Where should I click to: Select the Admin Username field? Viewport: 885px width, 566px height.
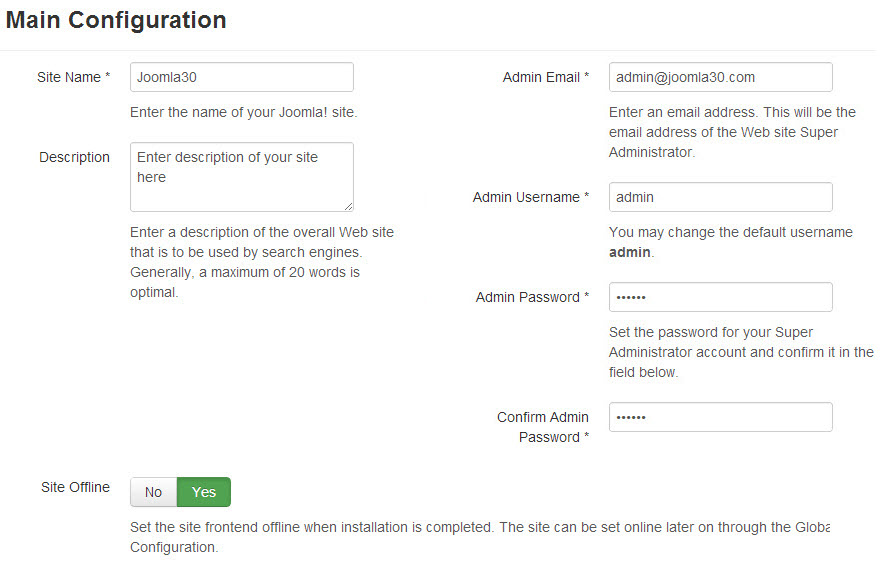click(x=720, y=197)
